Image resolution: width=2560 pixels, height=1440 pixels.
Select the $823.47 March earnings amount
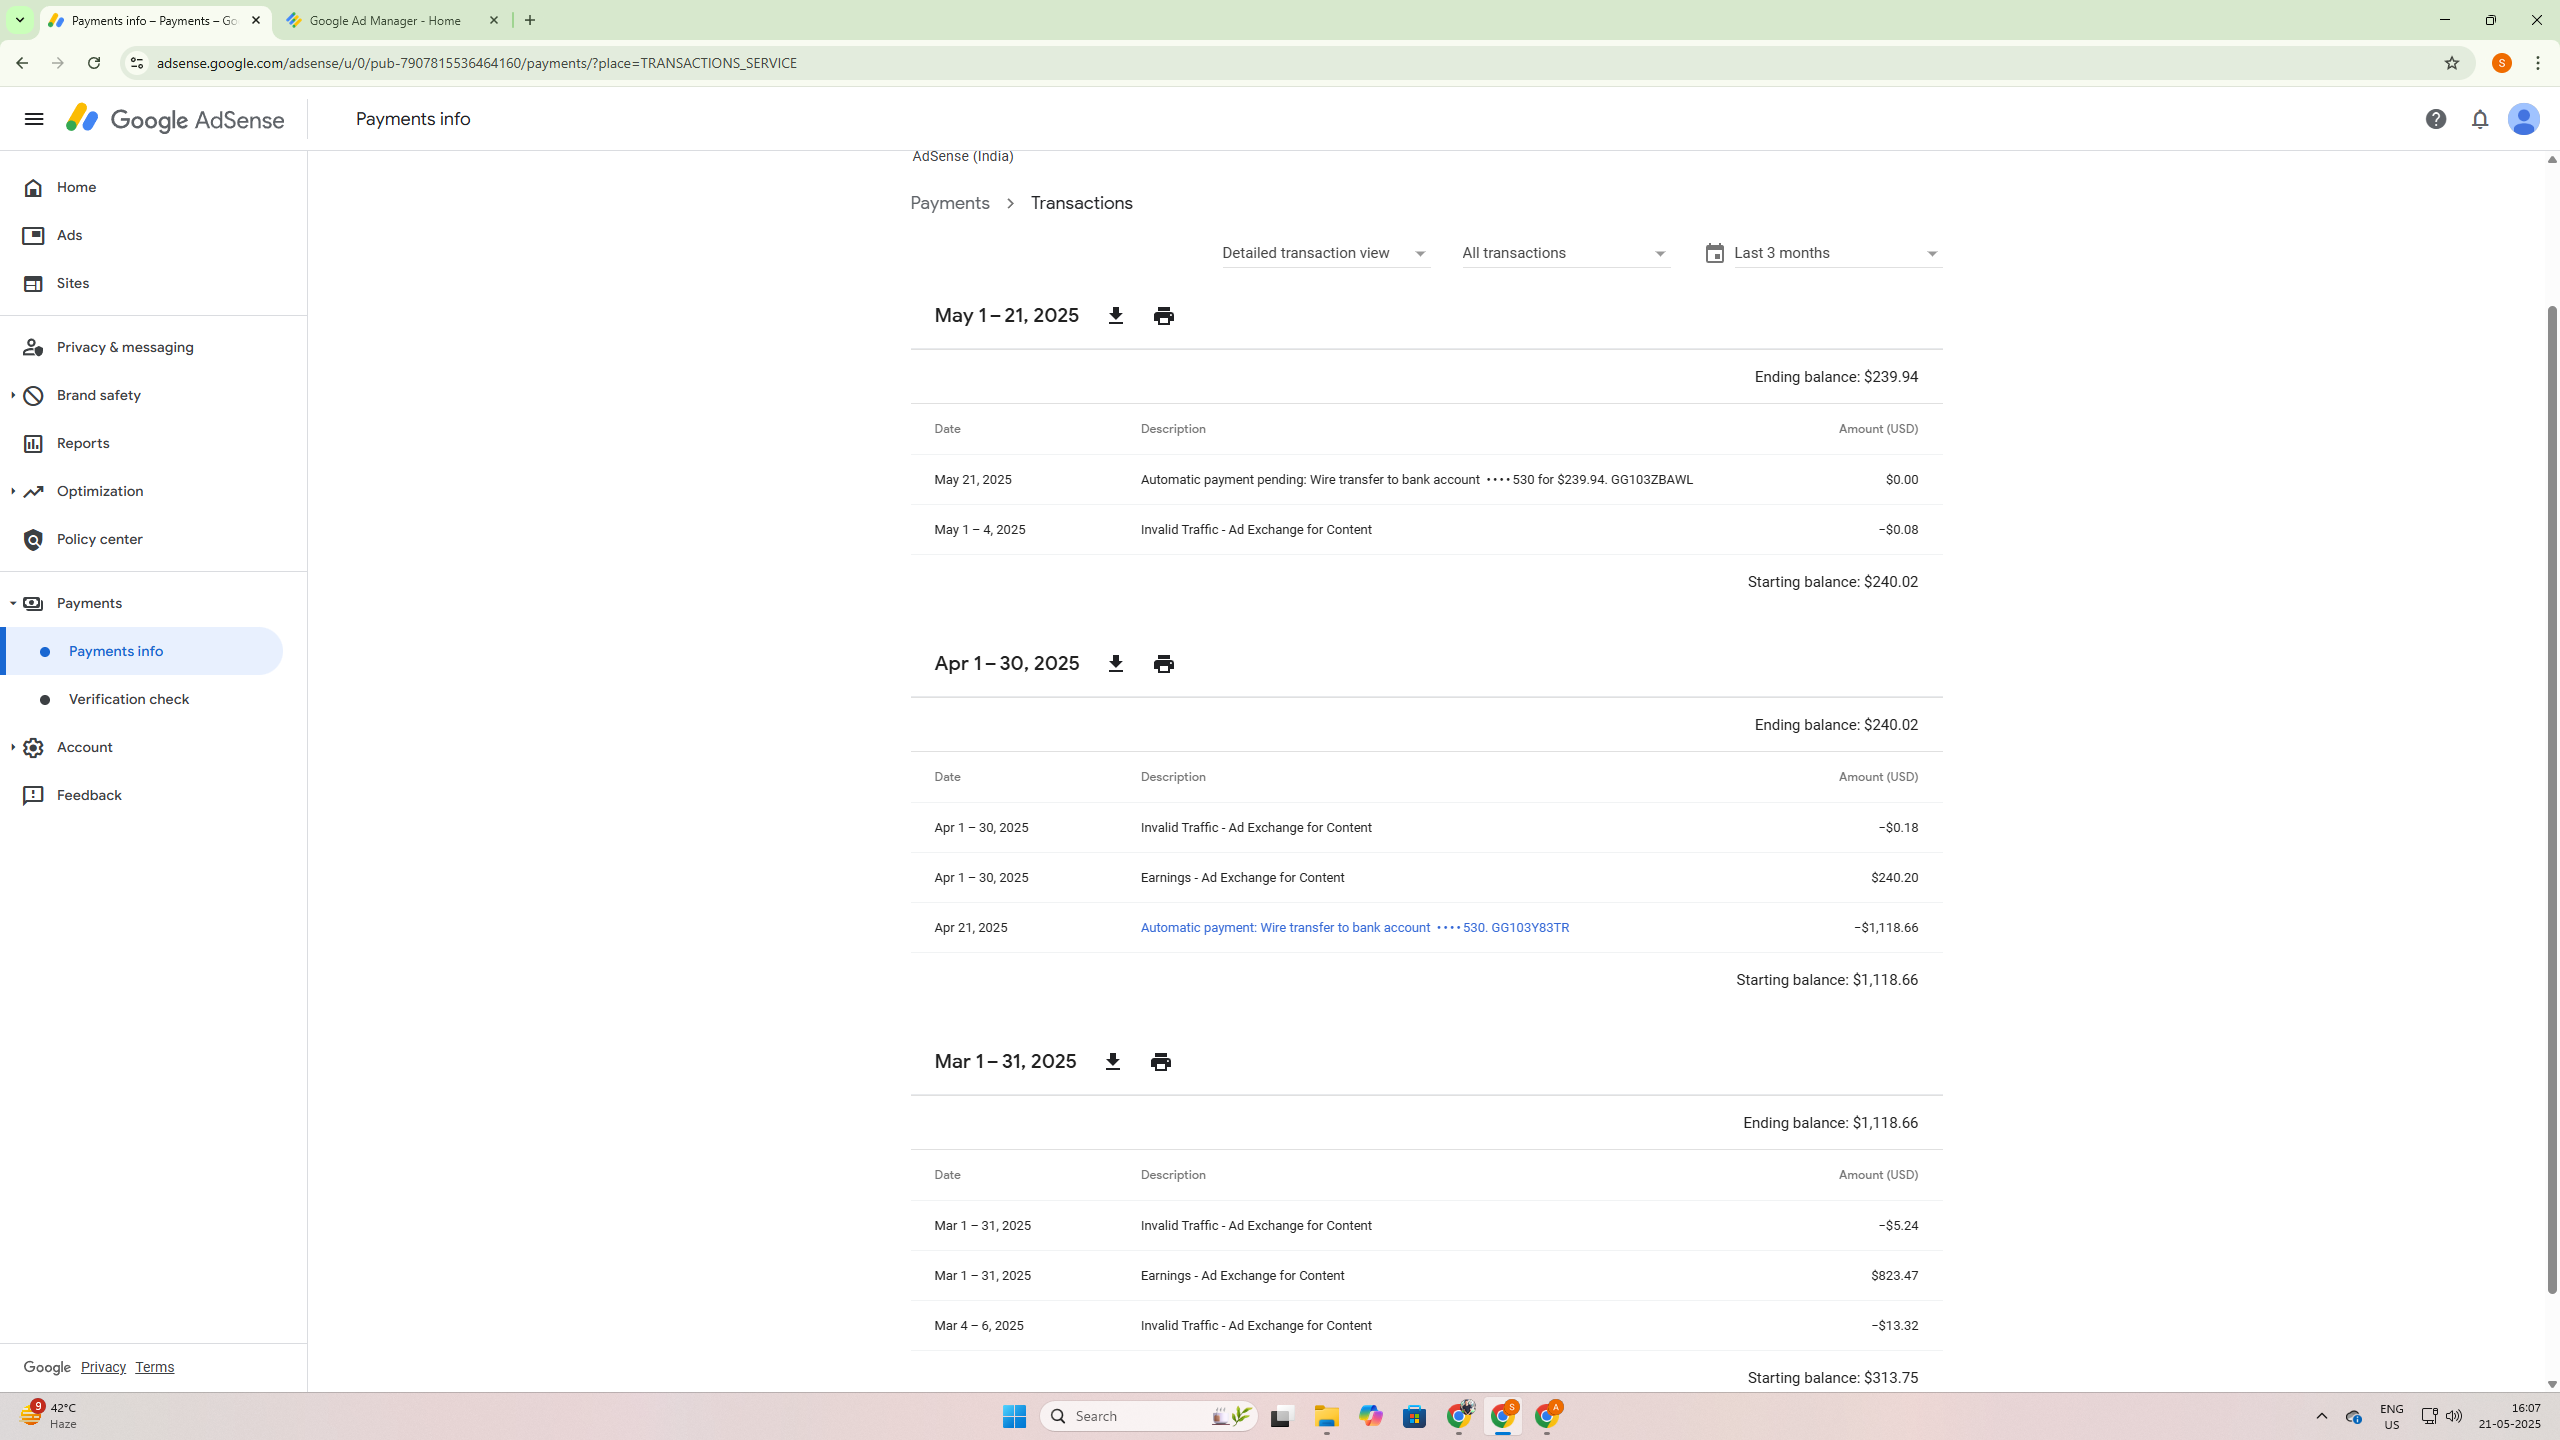point(1894,1276)
